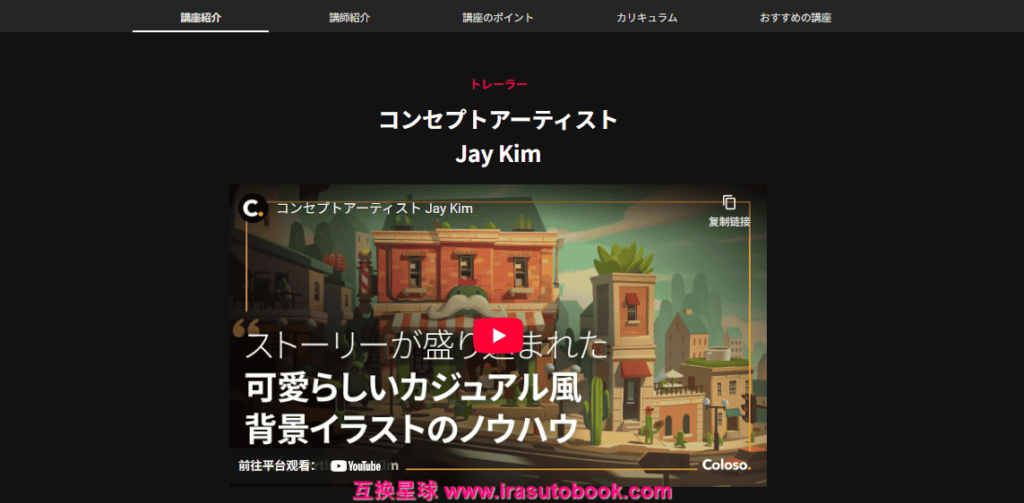Click the Jay Kim heading below title
1024x503 pixels.
click(498, 154)
